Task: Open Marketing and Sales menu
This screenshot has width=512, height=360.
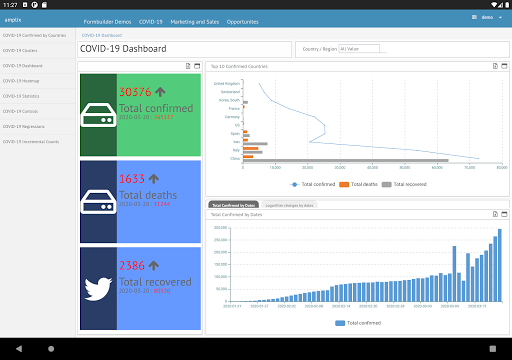Action: tap(195, 22)
